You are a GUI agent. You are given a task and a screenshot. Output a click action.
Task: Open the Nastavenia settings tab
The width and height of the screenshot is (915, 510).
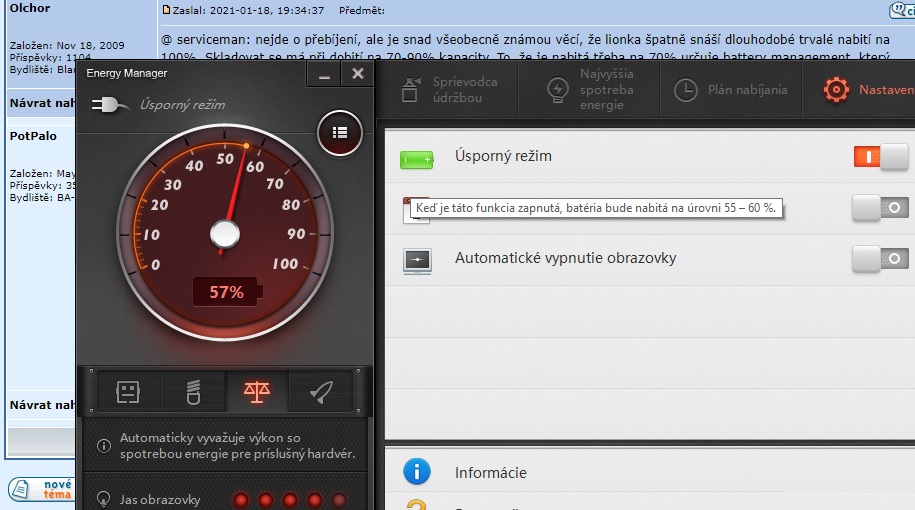(x=867, y=90)
